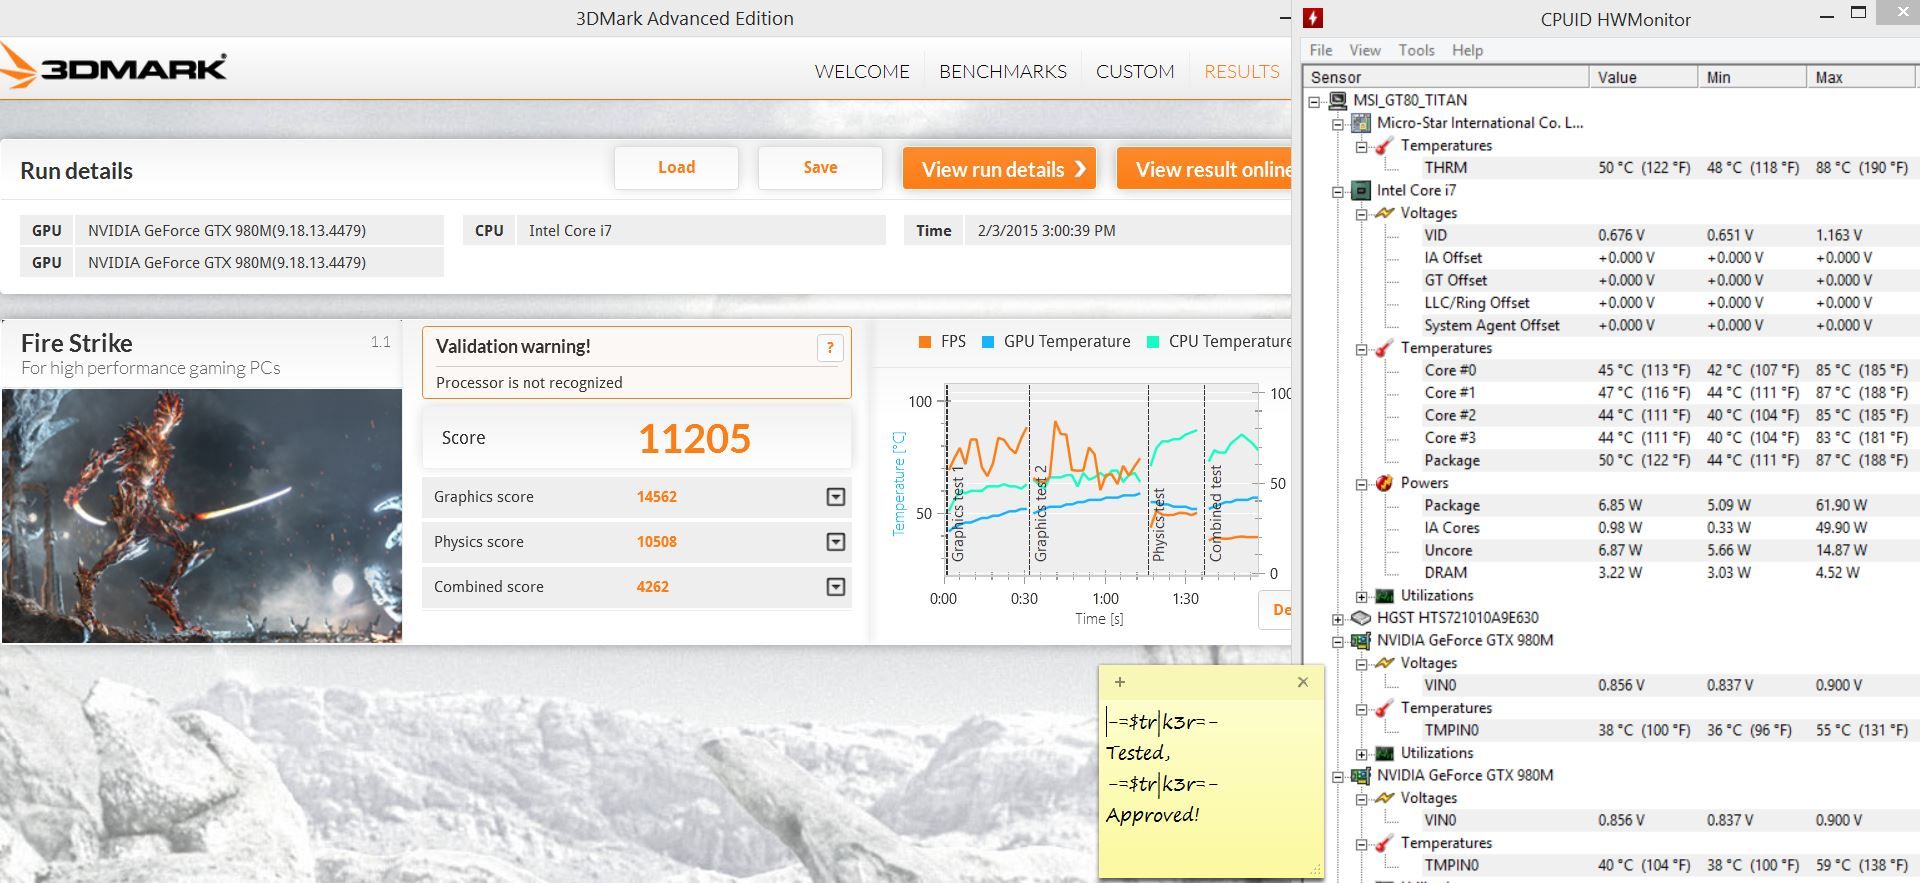Open HWMonitor File menu
The width and height of the screenshot is (1920, 883).
coord(1321,50)
